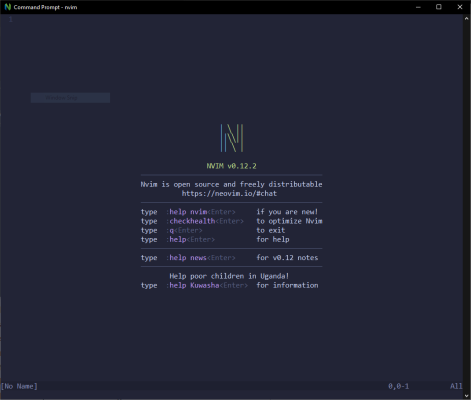Close the Command Prompt nvim window
471x400 pixels.
460,7
